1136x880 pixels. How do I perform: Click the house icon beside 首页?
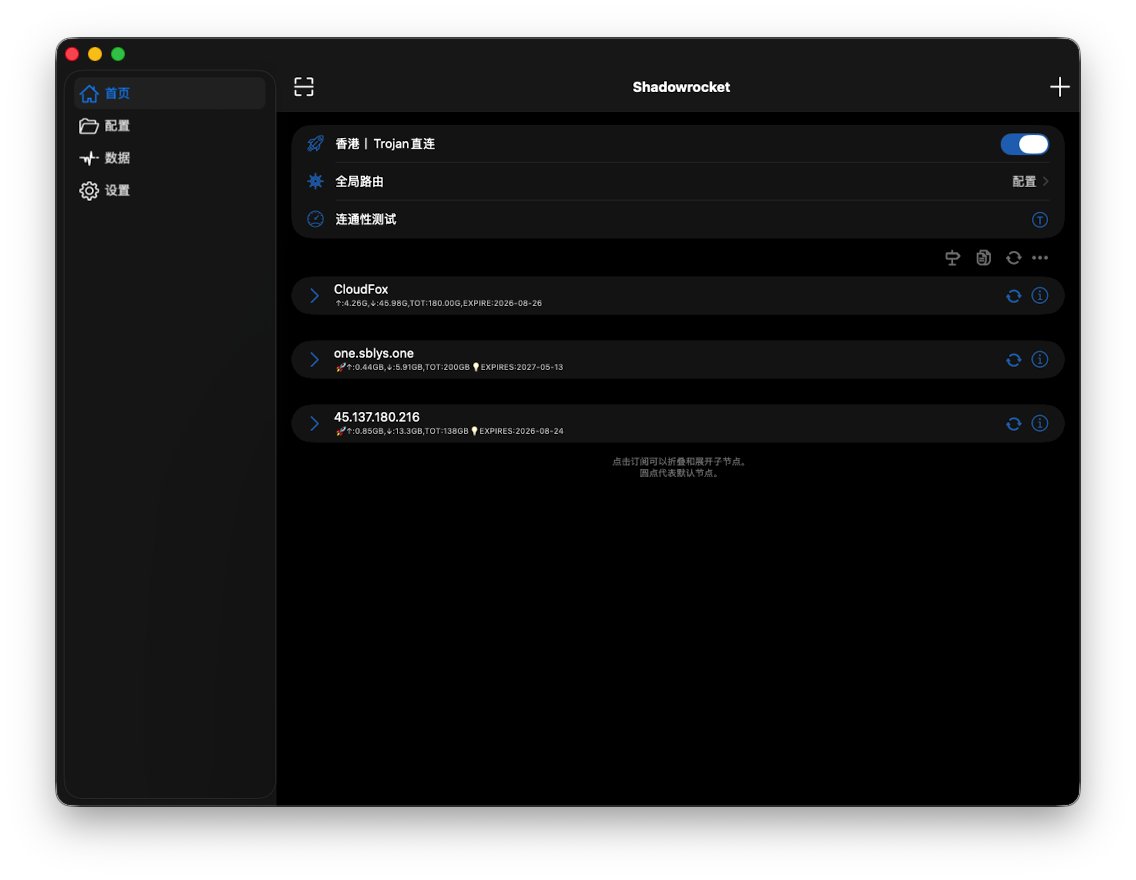pyautogui.click(x=89, y=93)
